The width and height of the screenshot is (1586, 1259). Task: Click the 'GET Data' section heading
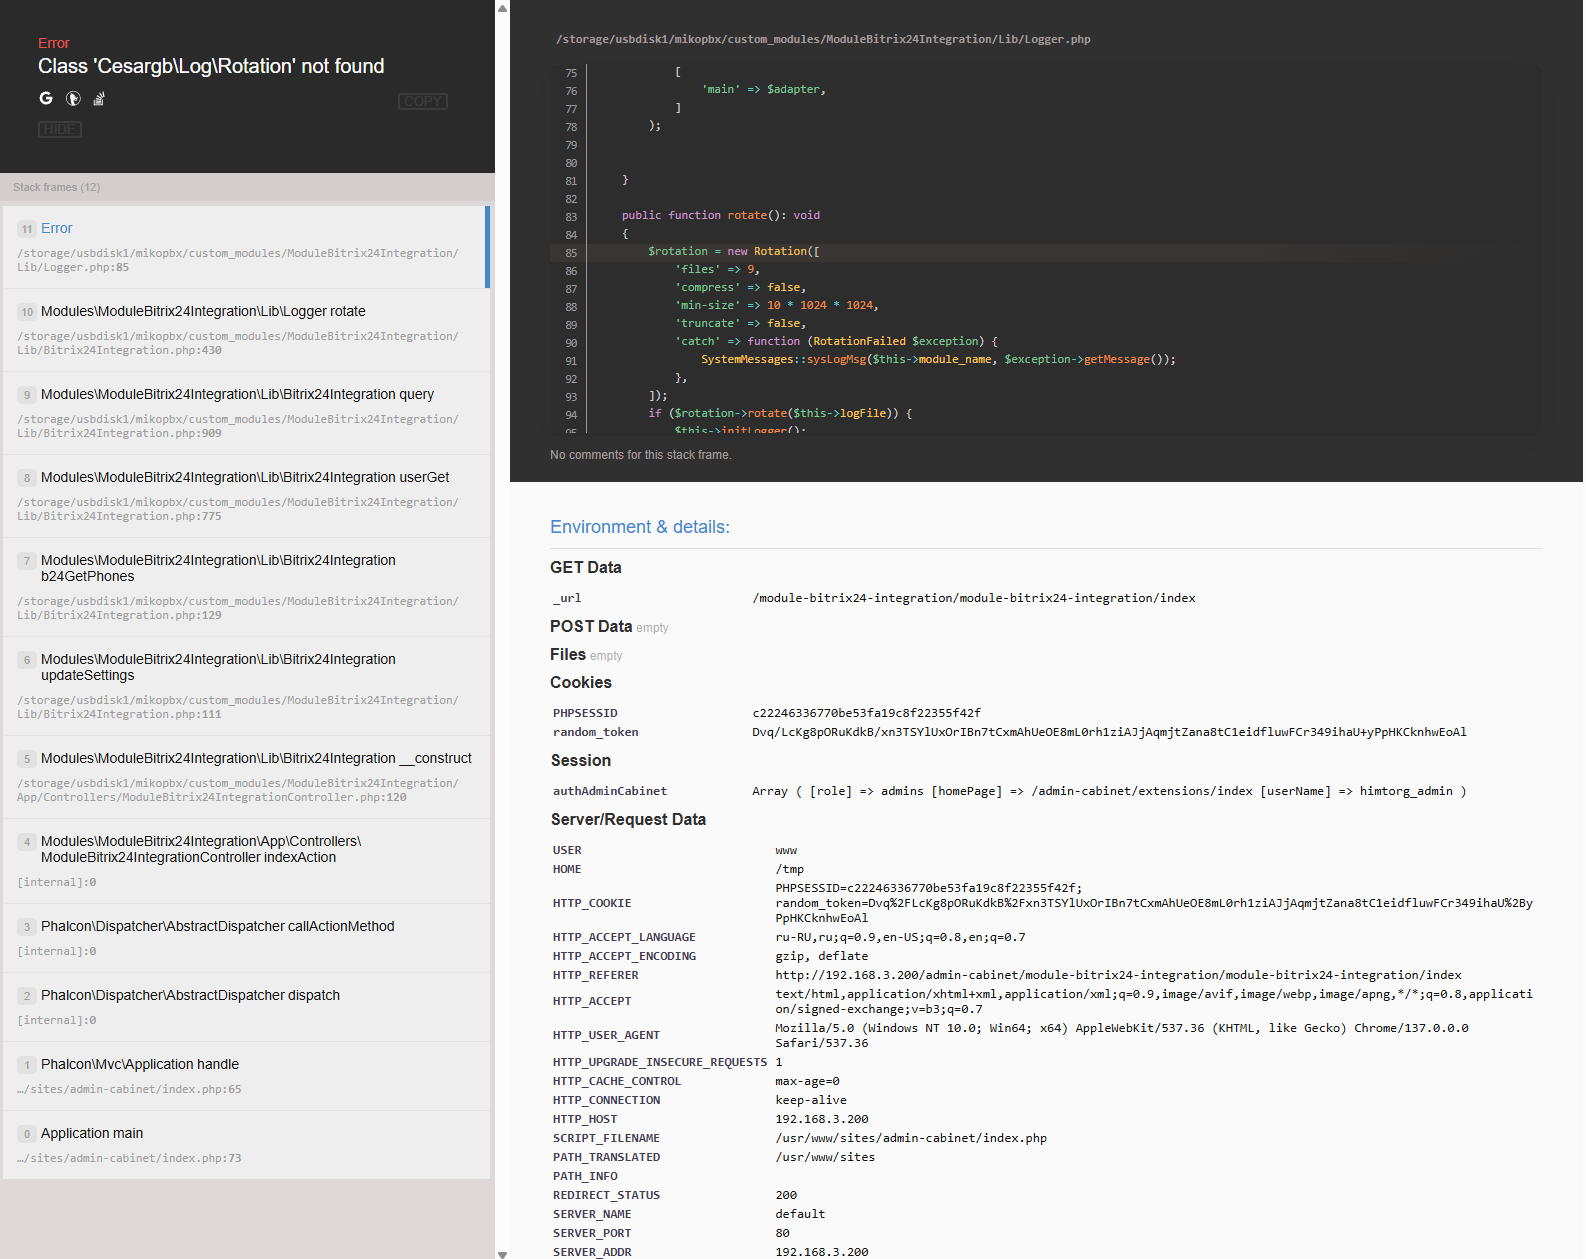pos(586,567)
